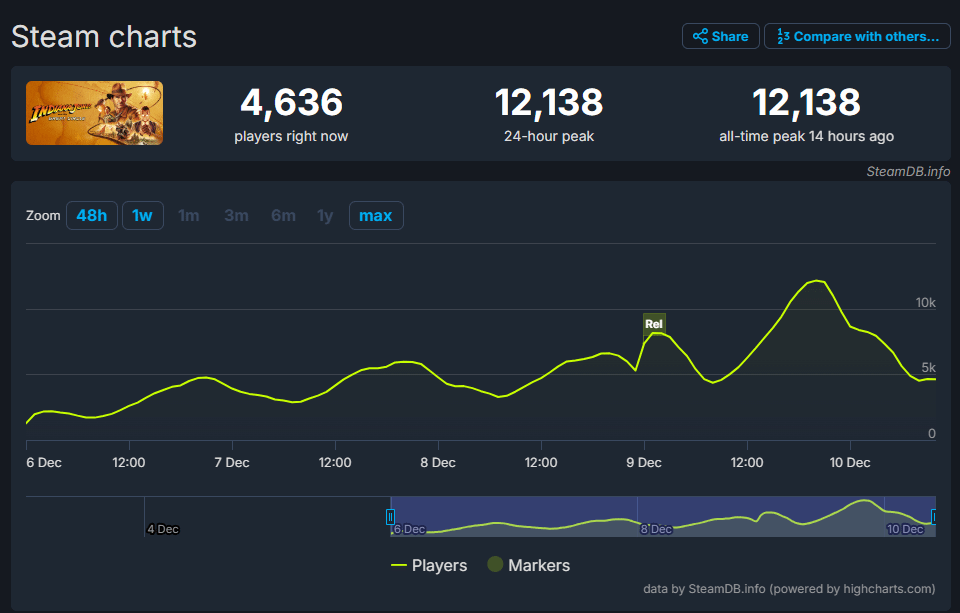Click the Players legend line icon

tap(399, 565)
